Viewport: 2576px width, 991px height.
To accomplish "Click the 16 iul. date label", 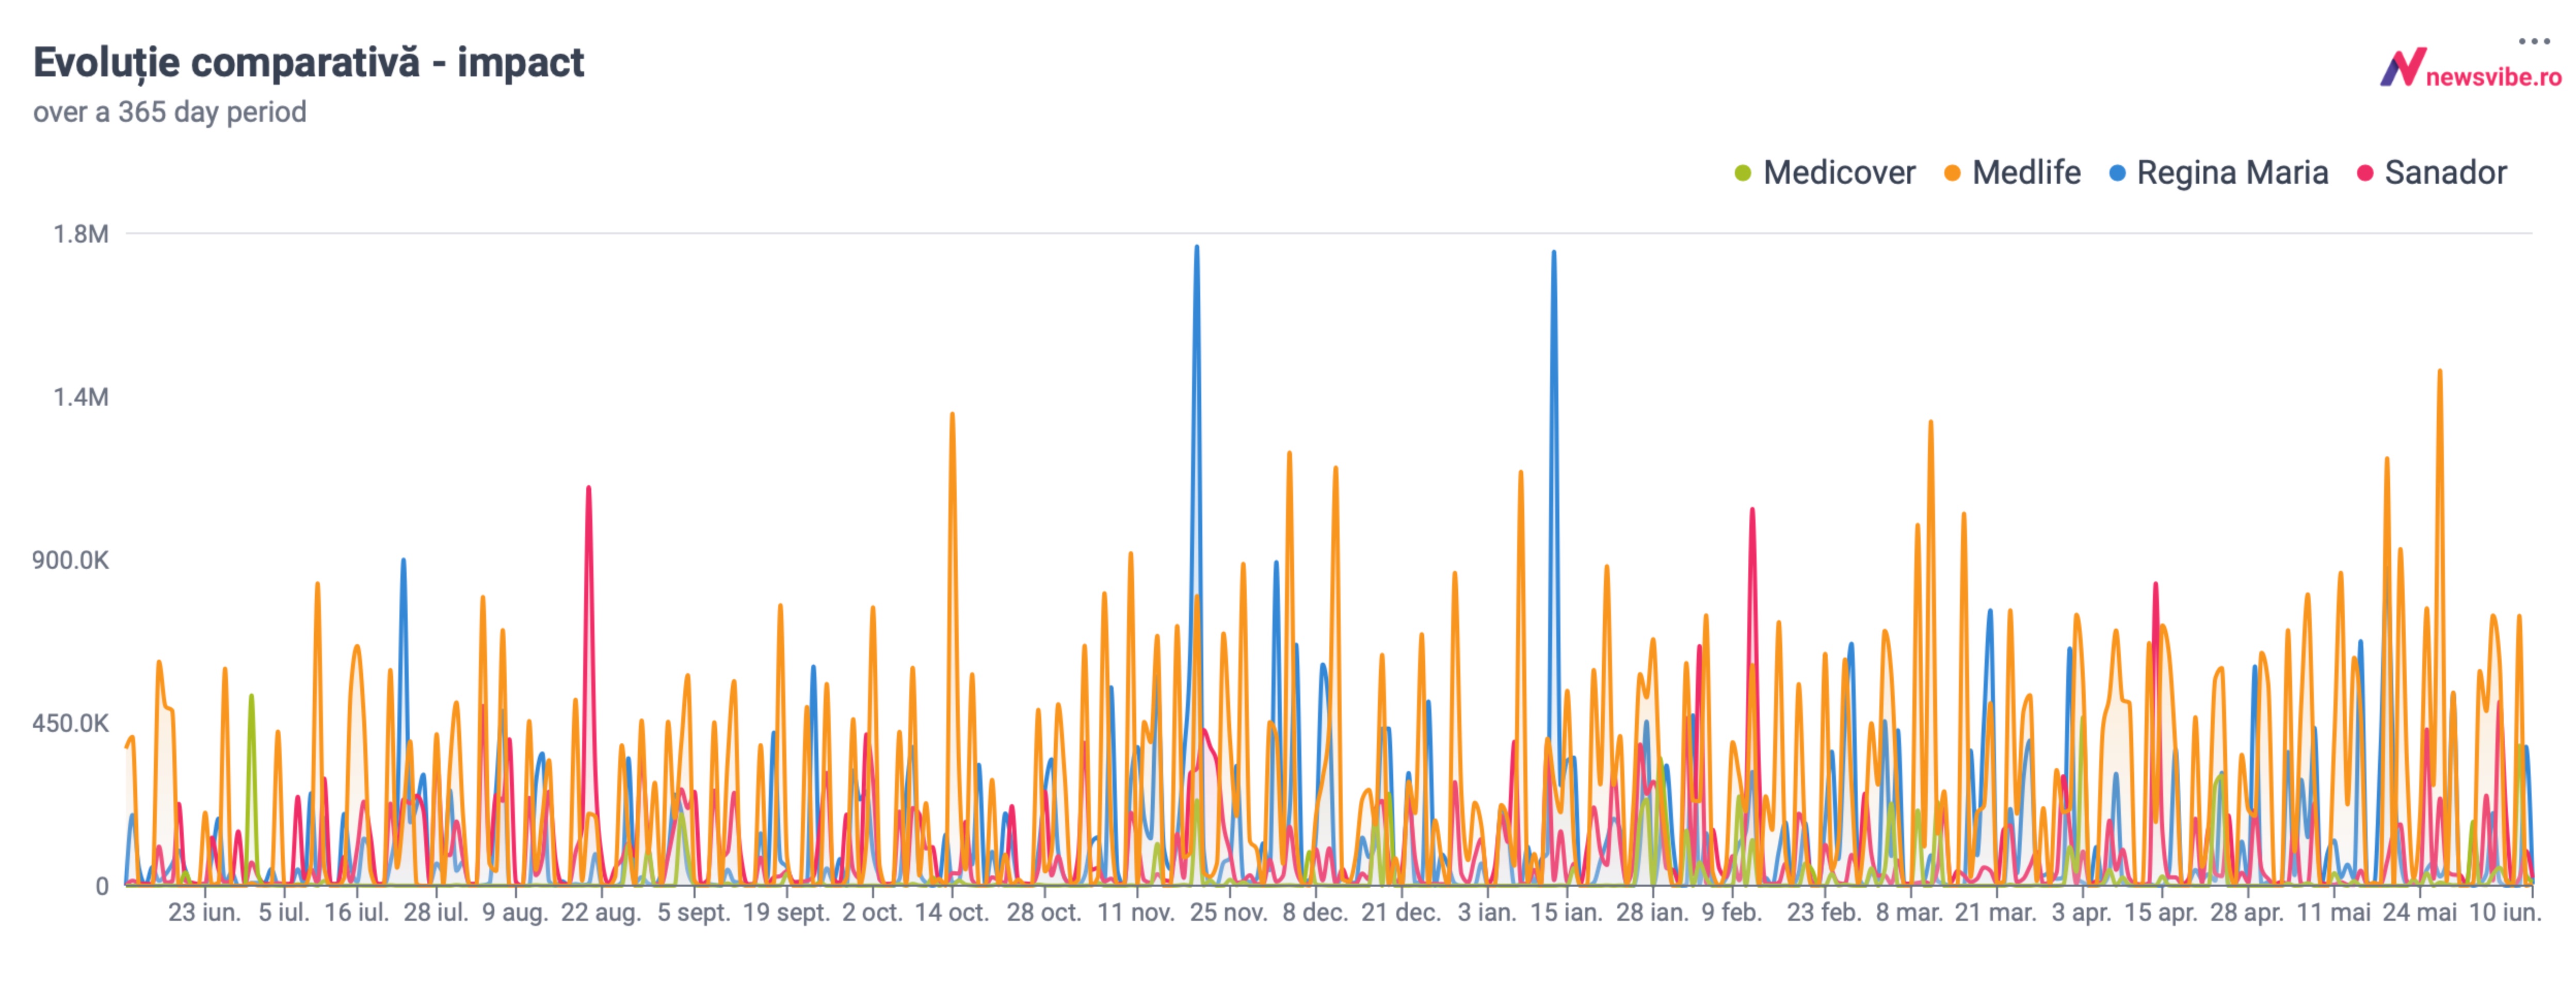I will pyautogui.click(x=357, y=912).
